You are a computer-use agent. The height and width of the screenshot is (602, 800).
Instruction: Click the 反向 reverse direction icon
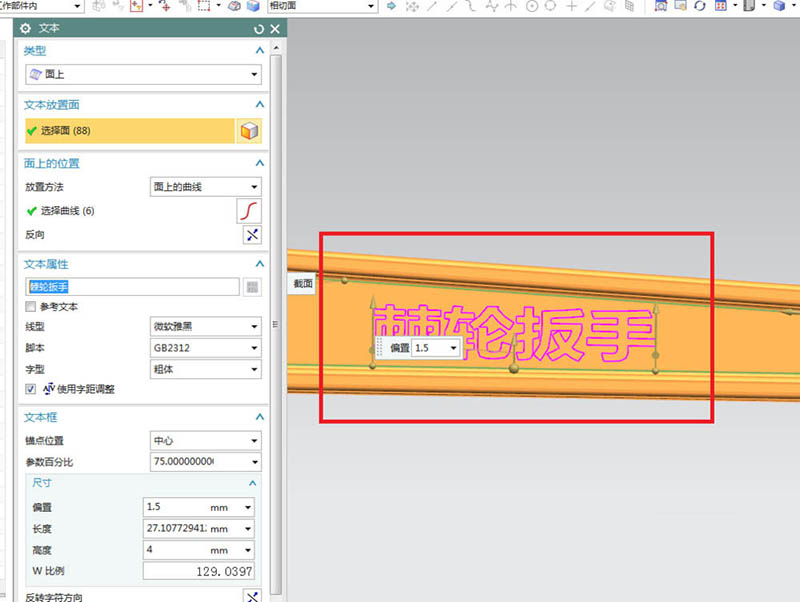click(x=252, y=235)
